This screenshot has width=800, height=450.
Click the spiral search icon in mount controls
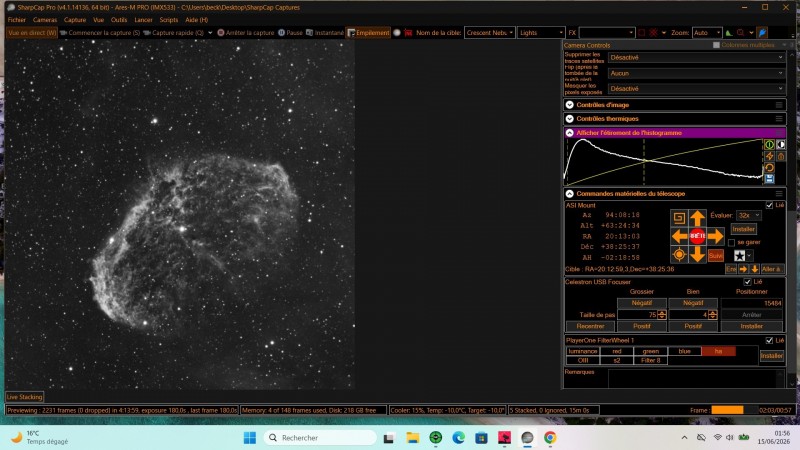679,218
